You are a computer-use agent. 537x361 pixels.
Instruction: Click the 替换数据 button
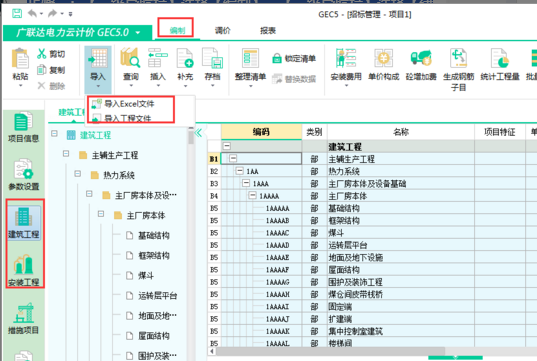294,79
